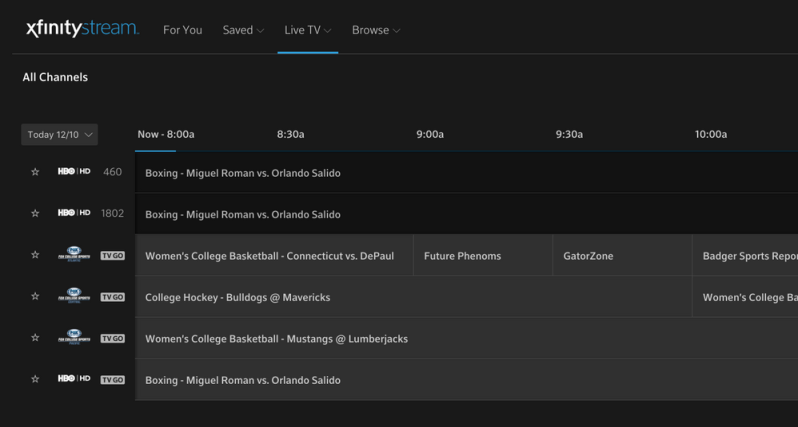Click the 10:00a time header

click(711, 134)
